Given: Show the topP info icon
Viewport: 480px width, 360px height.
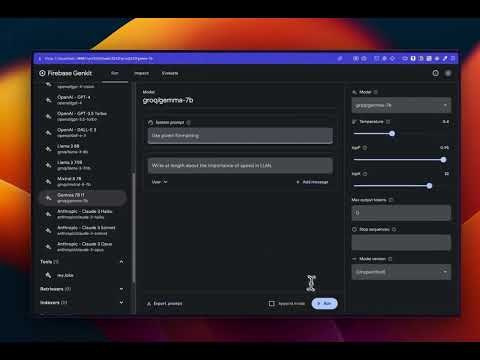Looking at the screenshot, I should pyautogui.click(x=365, y=148).
